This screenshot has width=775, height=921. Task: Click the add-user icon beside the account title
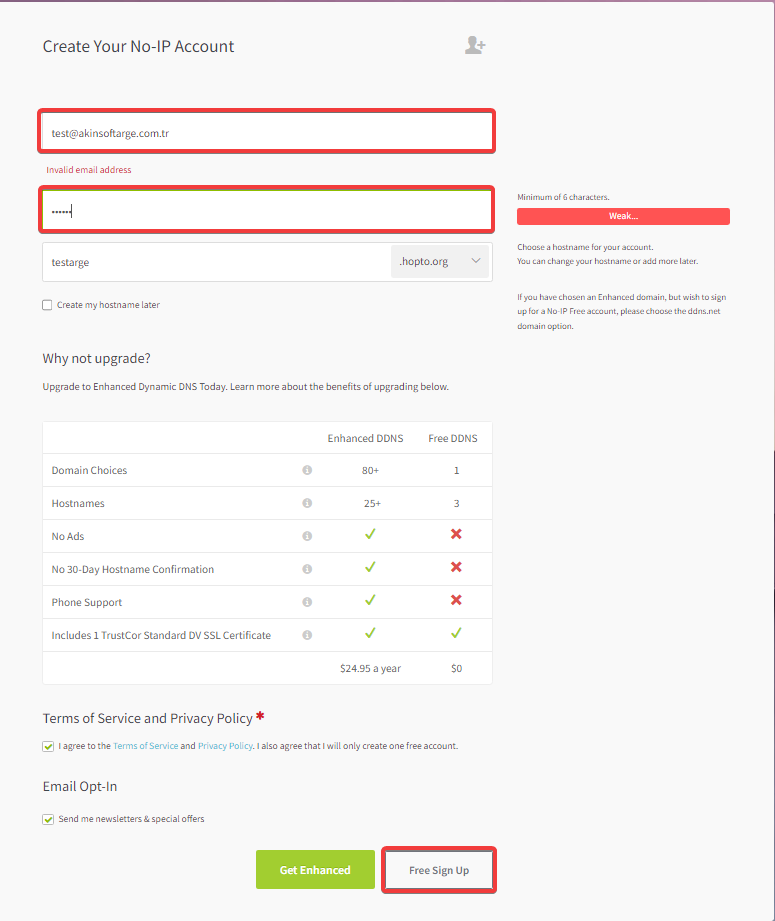click(475, 45)
